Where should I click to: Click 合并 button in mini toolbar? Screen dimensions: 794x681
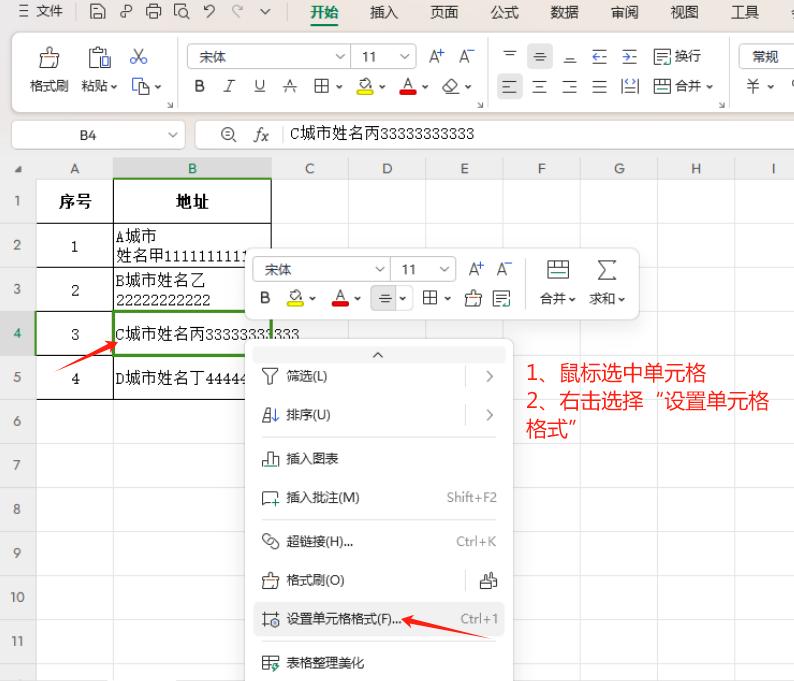558,283
